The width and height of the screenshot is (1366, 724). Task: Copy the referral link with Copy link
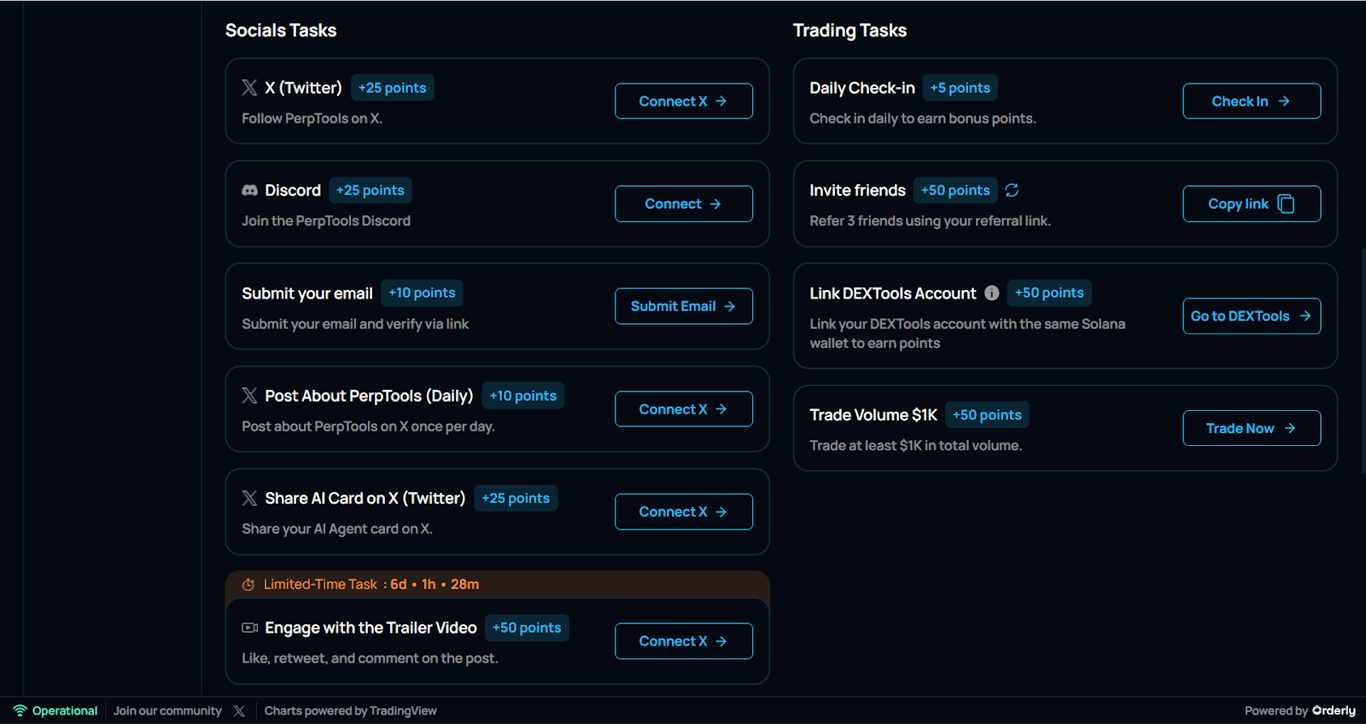click(x=1252, y=204)
